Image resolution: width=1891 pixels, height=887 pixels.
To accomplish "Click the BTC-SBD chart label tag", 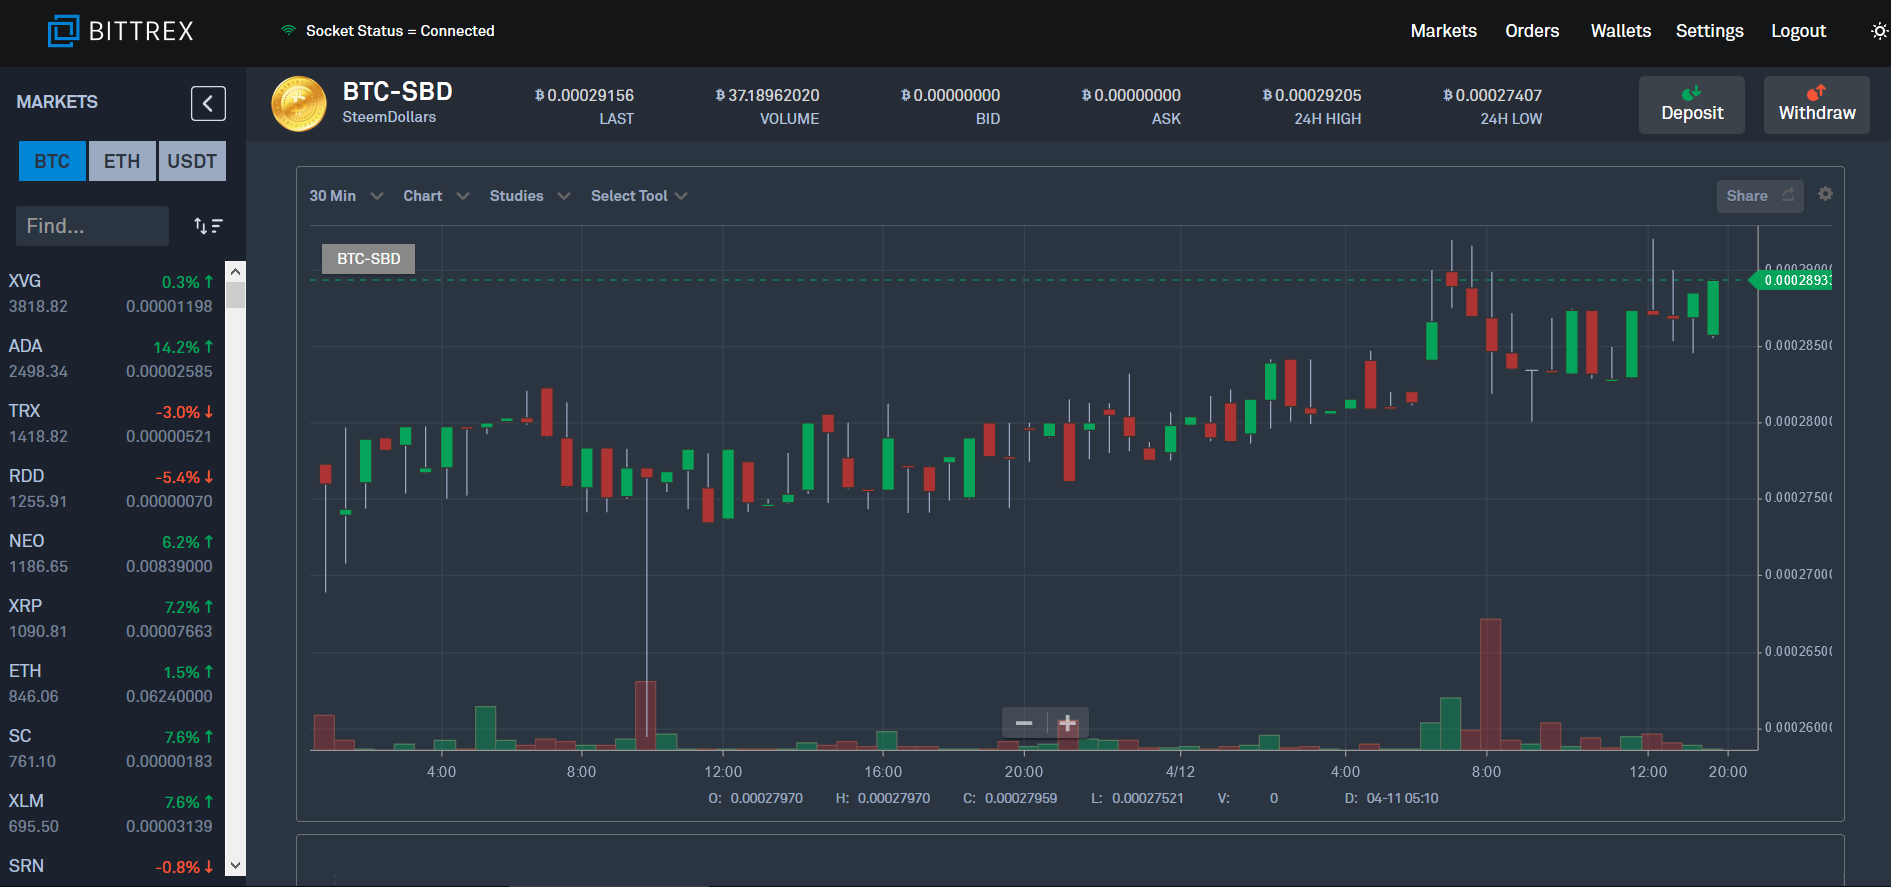I will tap(368, 259).
